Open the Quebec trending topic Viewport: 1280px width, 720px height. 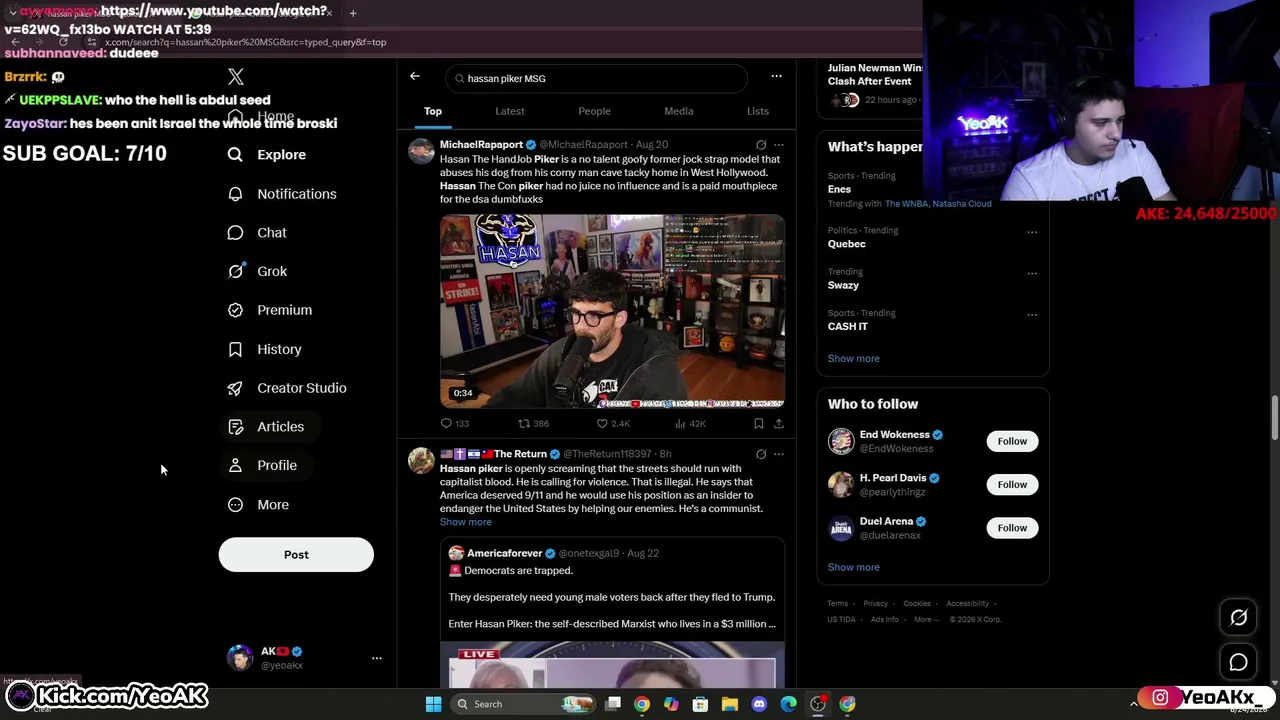pyautogui.click(x=847, y=244)
